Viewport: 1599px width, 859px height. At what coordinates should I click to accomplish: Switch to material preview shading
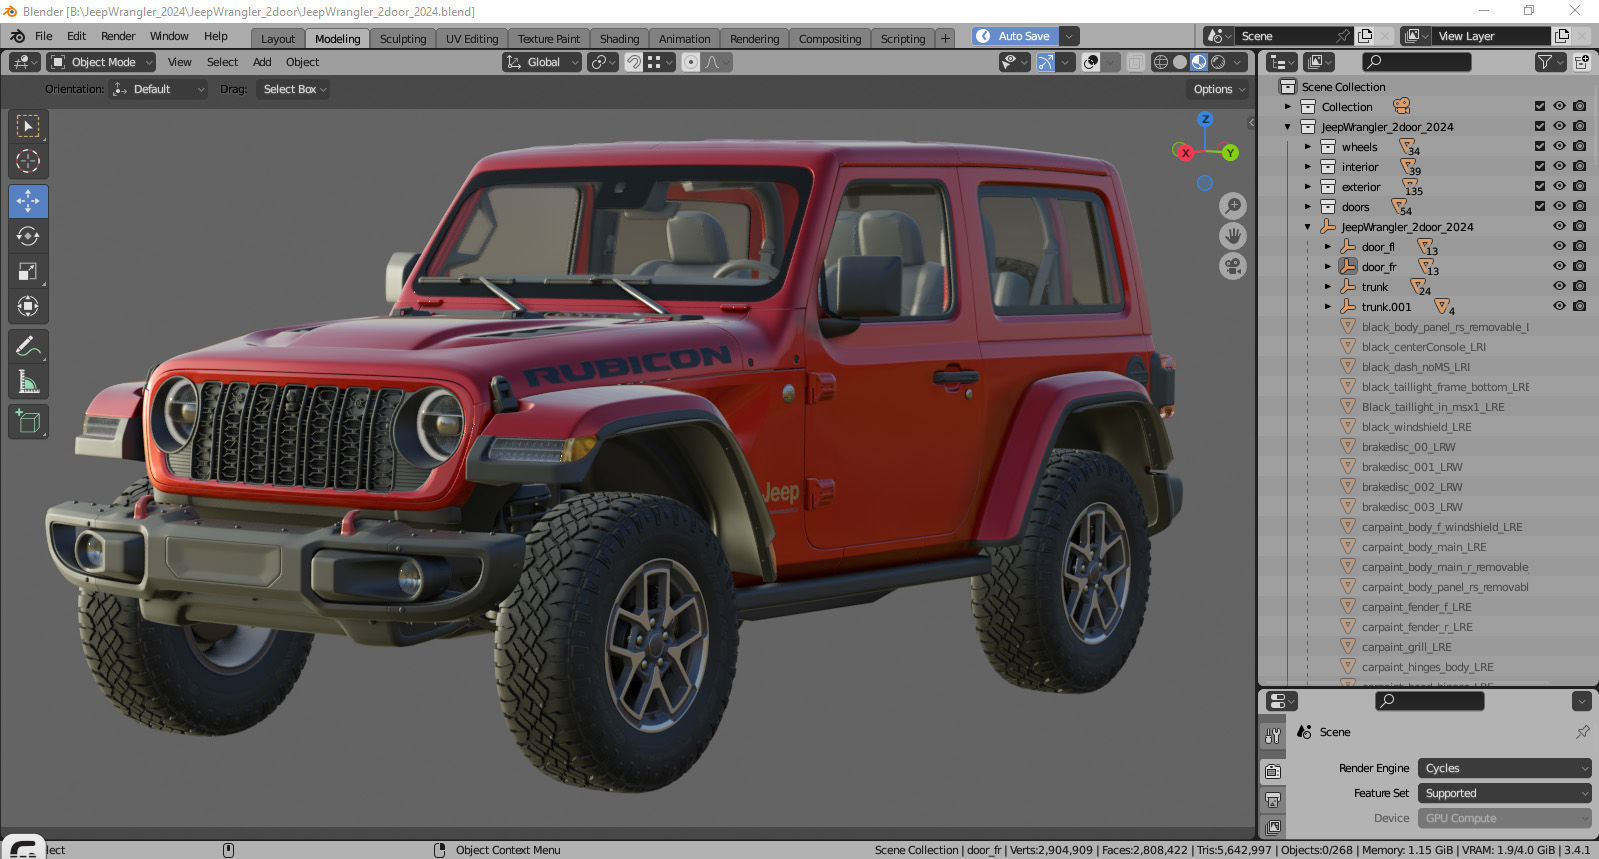point(1199,62)
